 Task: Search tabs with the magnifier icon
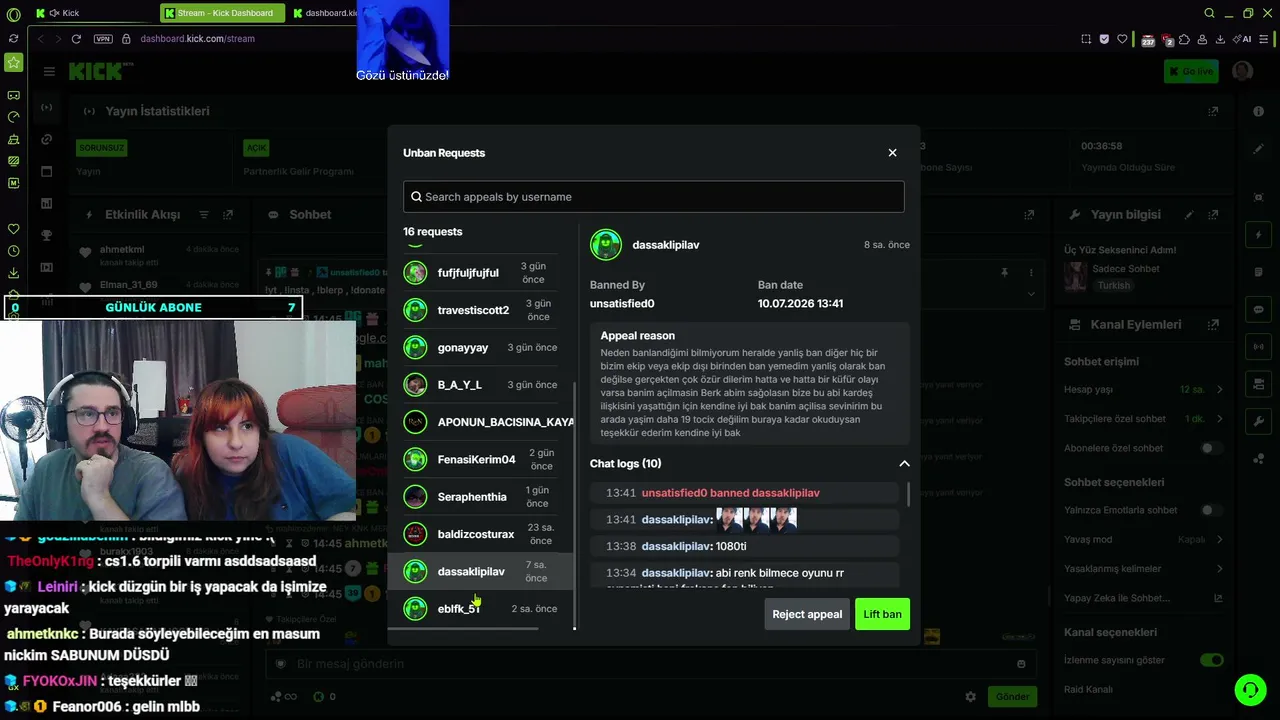coord(1209,13)
